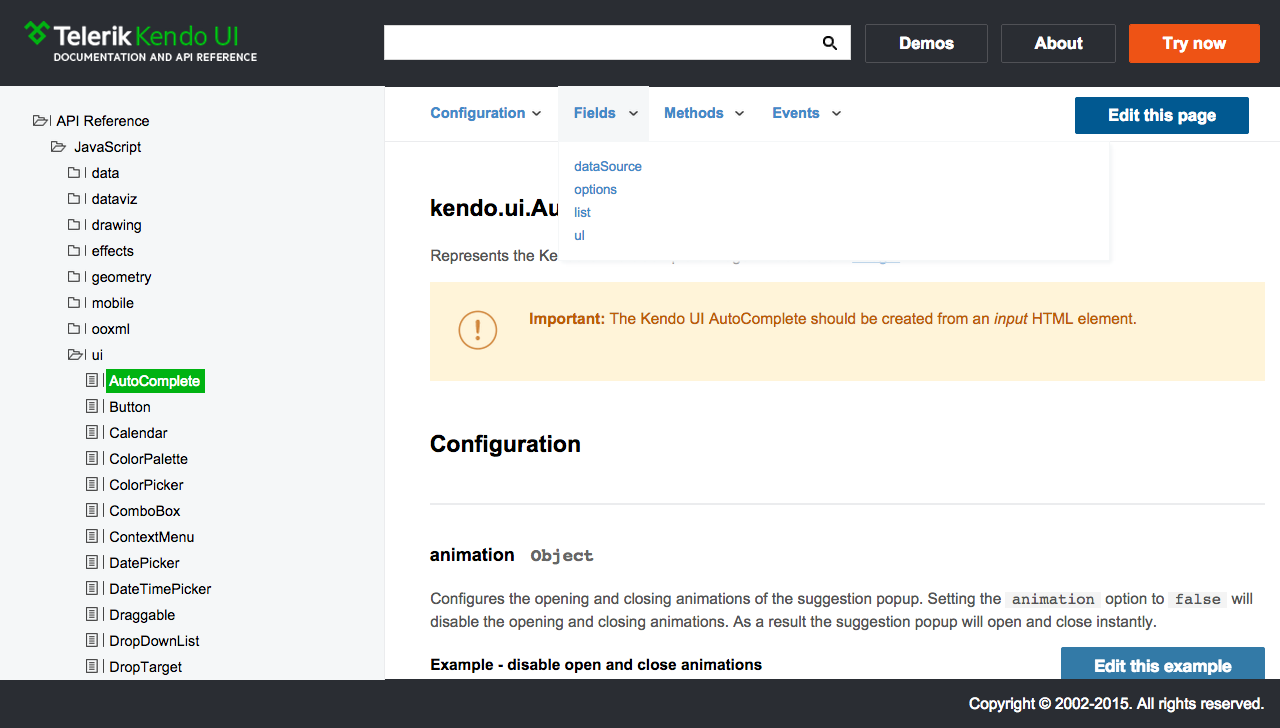Click the geometry folder icon
The width and height of the screenshot is (1280, 728).
74,277
